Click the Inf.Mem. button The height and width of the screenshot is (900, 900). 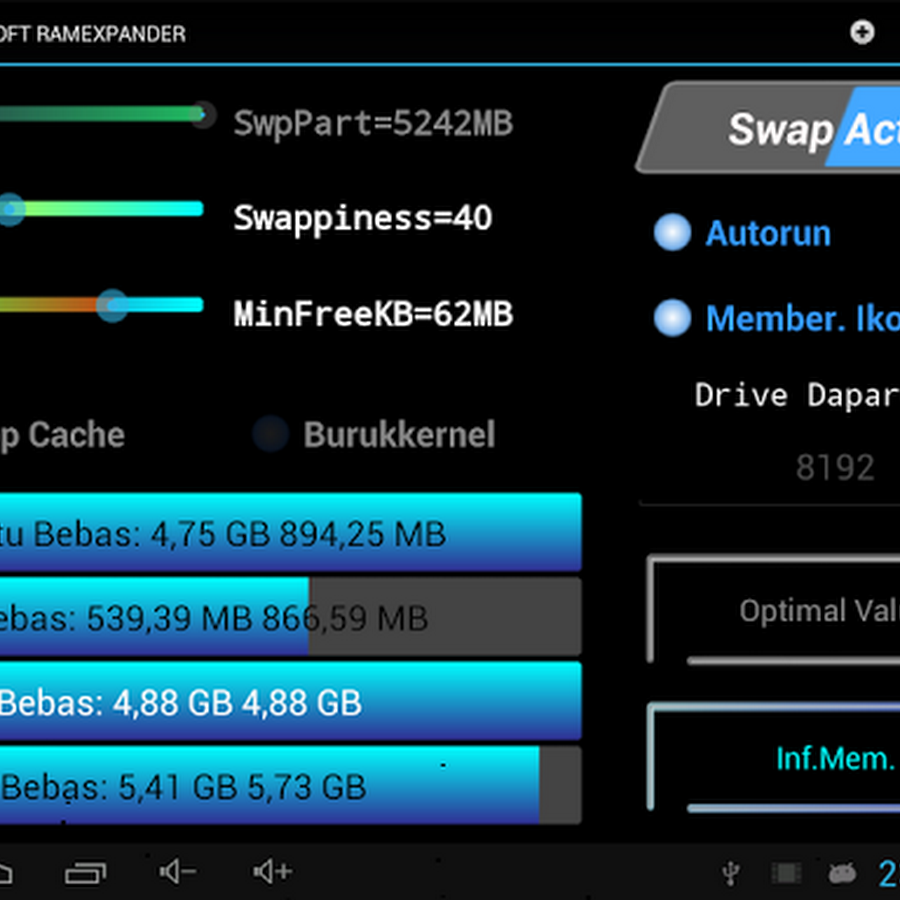point(773,757)
